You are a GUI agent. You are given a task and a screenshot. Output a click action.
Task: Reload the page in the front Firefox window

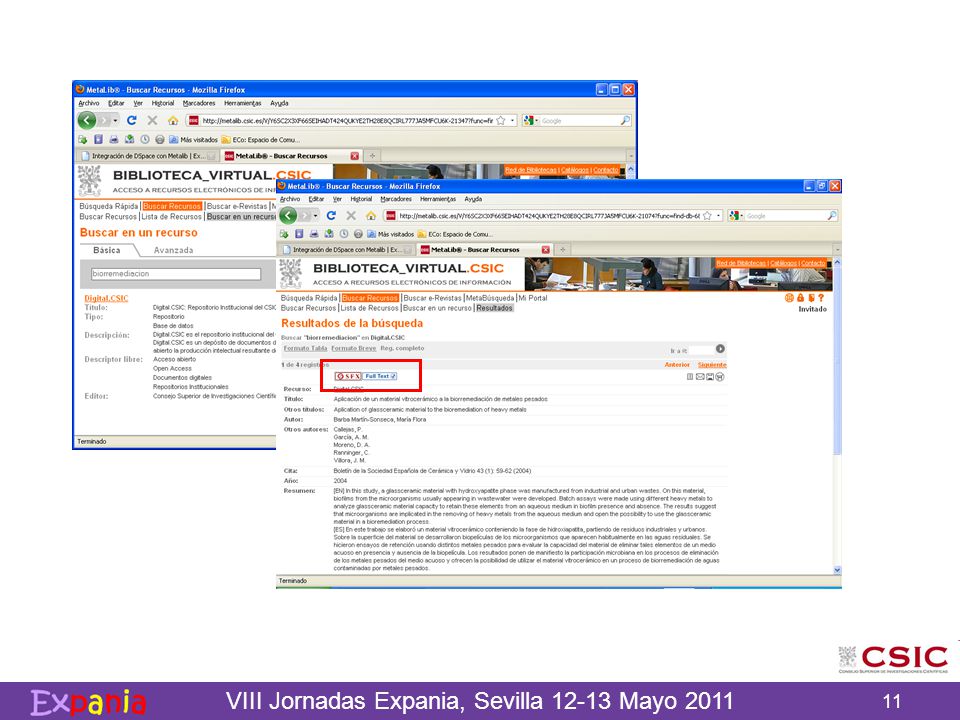(x=331, y=216)
